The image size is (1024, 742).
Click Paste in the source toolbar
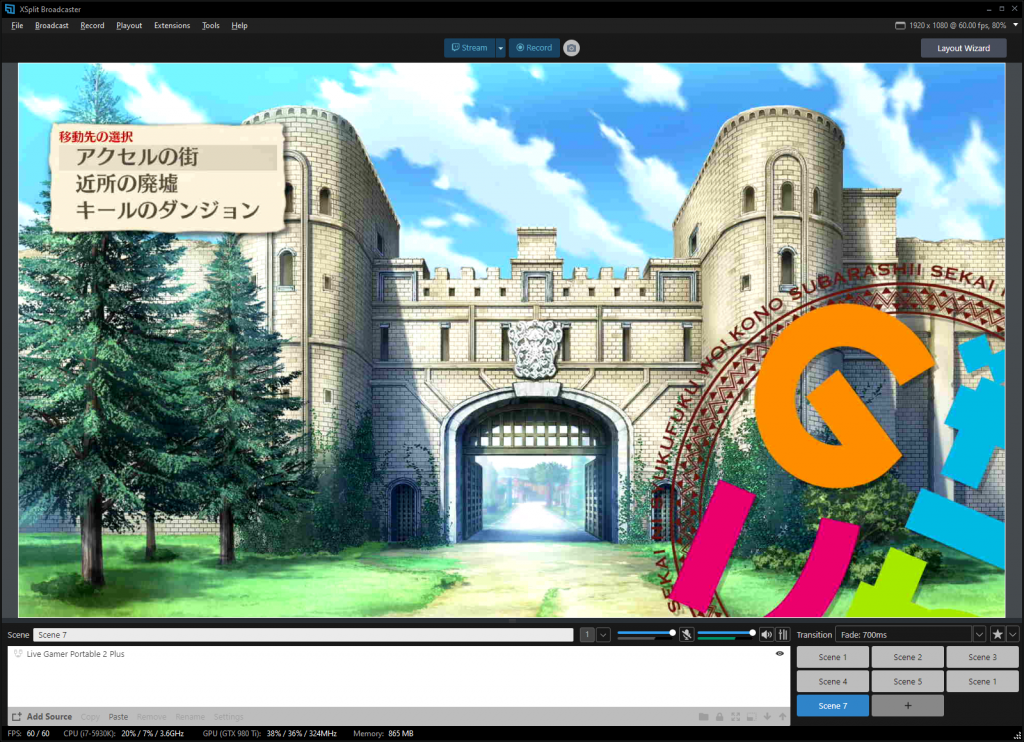tap(118, 717)
